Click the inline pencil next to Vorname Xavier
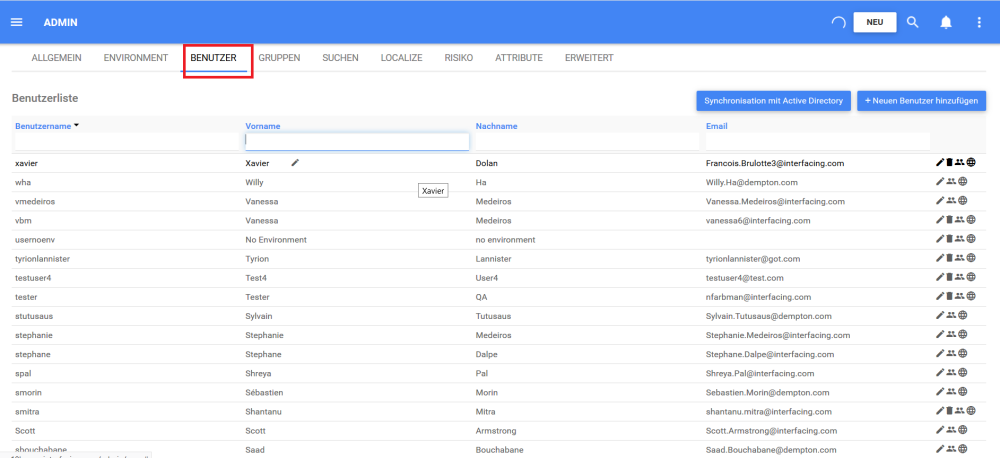1000x458 pixels. click(295, 163)
